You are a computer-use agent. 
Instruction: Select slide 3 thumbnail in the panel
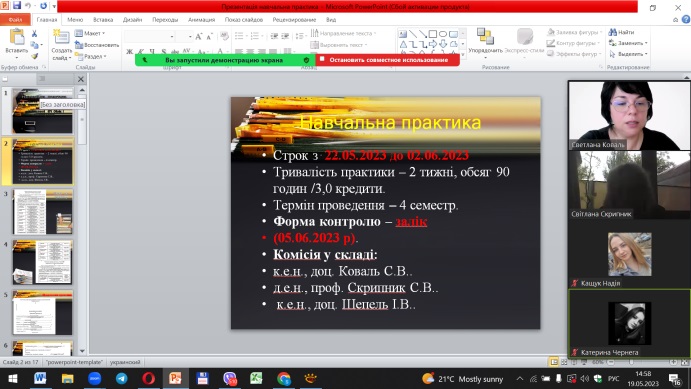coord(42,212)
